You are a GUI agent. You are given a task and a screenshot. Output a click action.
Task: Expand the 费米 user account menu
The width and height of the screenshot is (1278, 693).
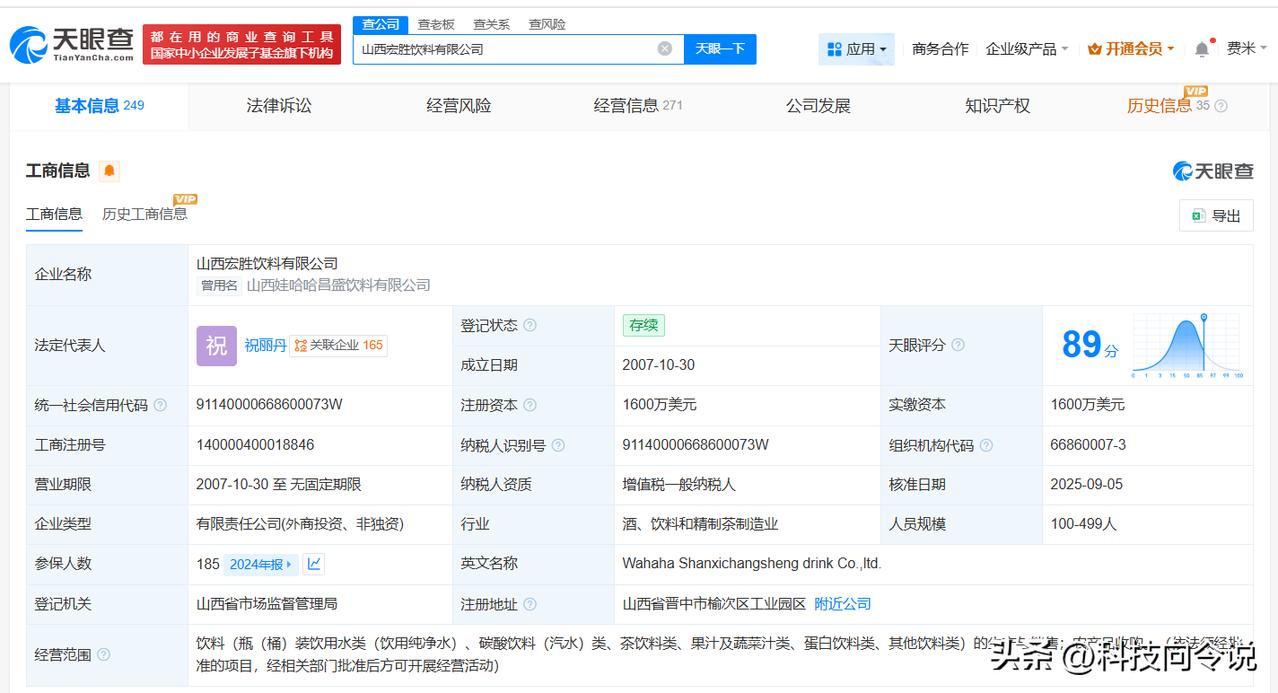[1247, 48]
